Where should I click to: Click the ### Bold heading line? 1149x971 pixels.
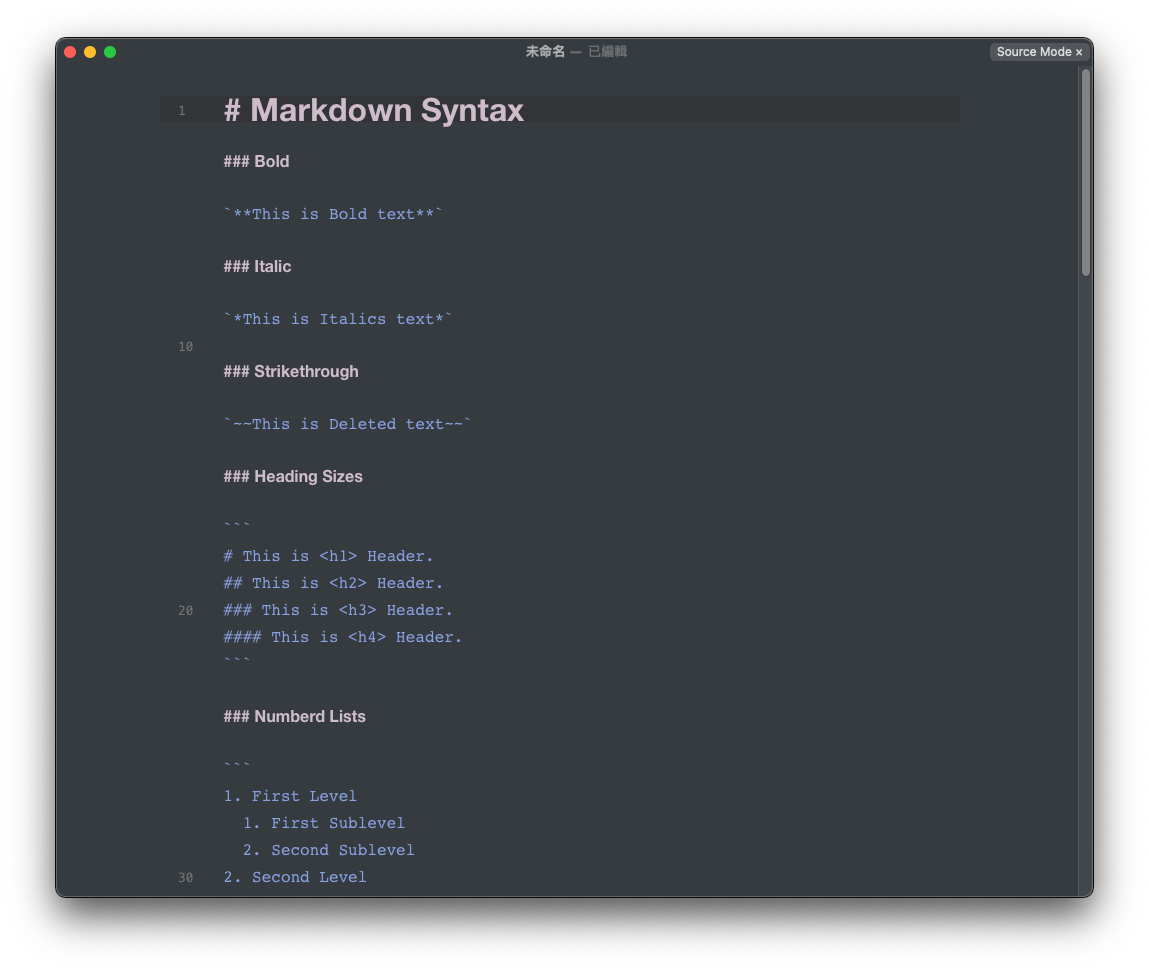point(256,161)
